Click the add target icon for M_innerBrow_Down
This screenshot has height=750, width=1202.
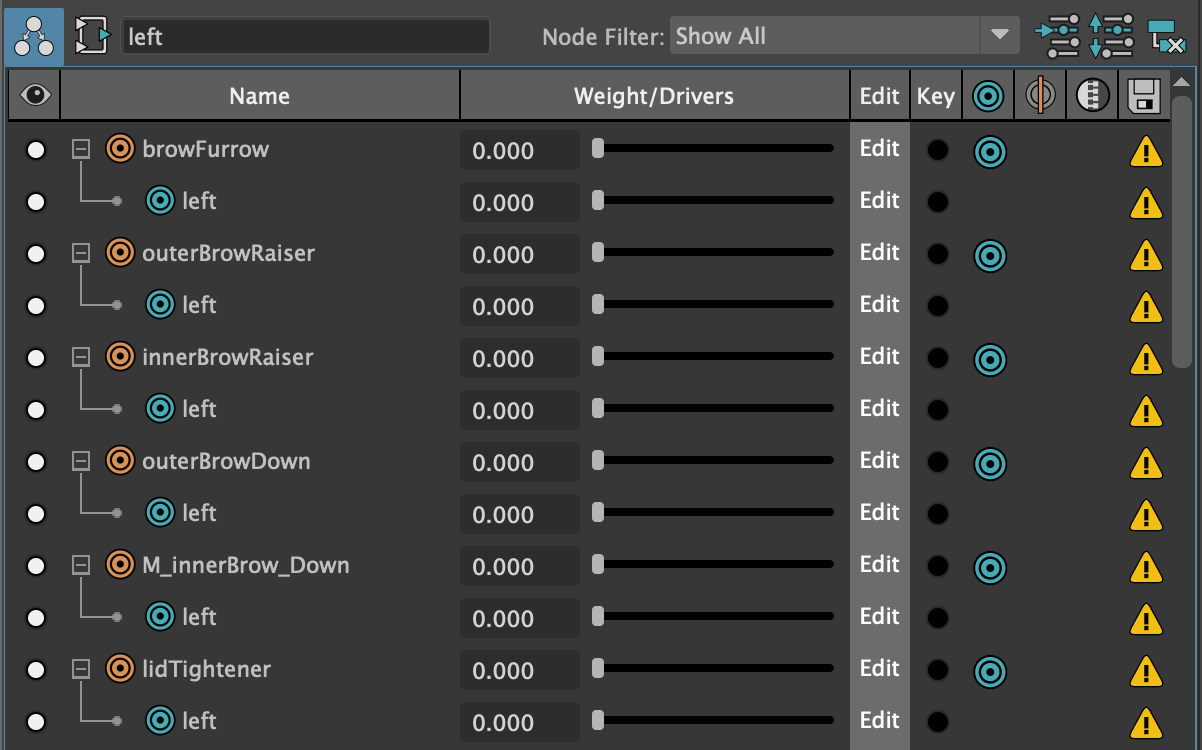point(989,567)
